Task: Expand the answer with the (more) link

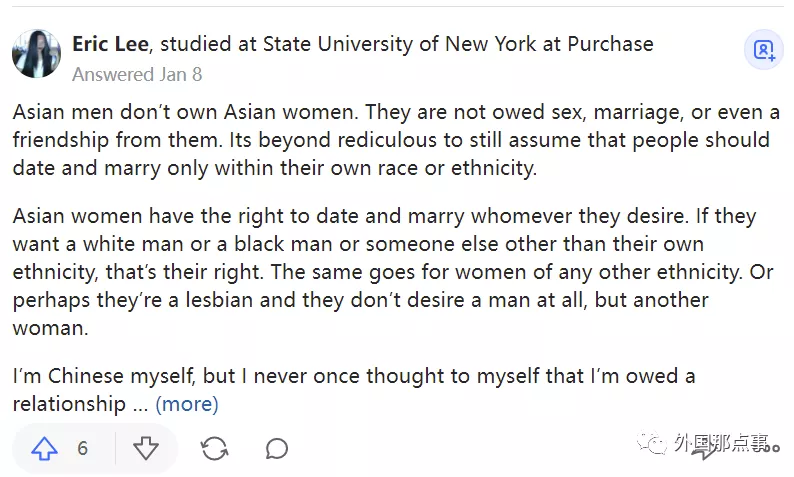Action: point(187,405)
